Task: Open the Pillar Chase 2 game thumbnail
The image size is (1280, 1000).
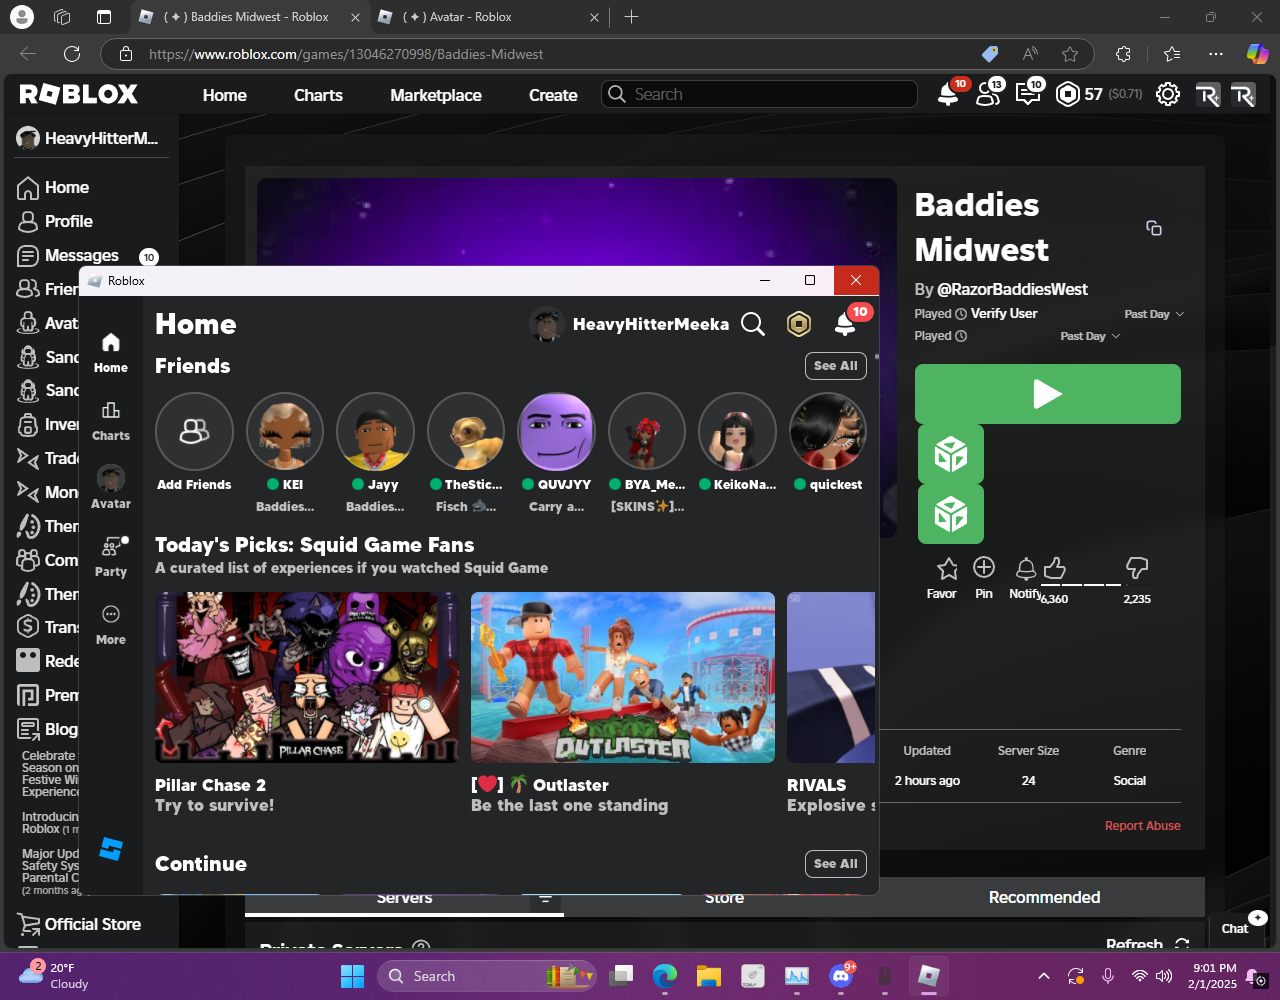Action: pos(307,677)
